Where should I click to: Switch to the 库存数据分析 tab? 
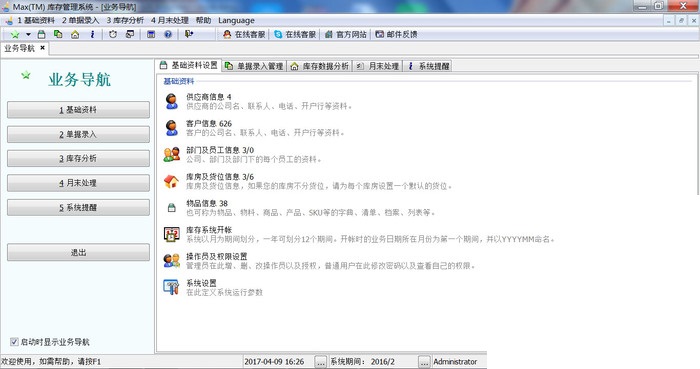pyautogui.click(x=320, y=66)
